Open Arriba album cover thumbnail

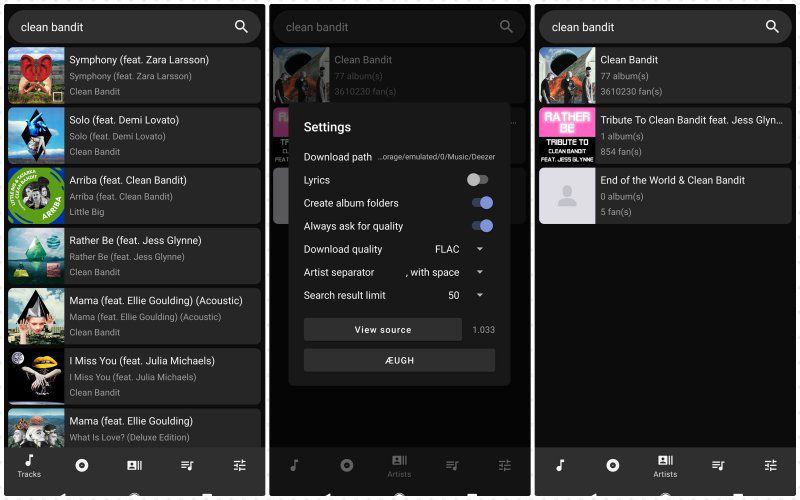tap(36, 196)
